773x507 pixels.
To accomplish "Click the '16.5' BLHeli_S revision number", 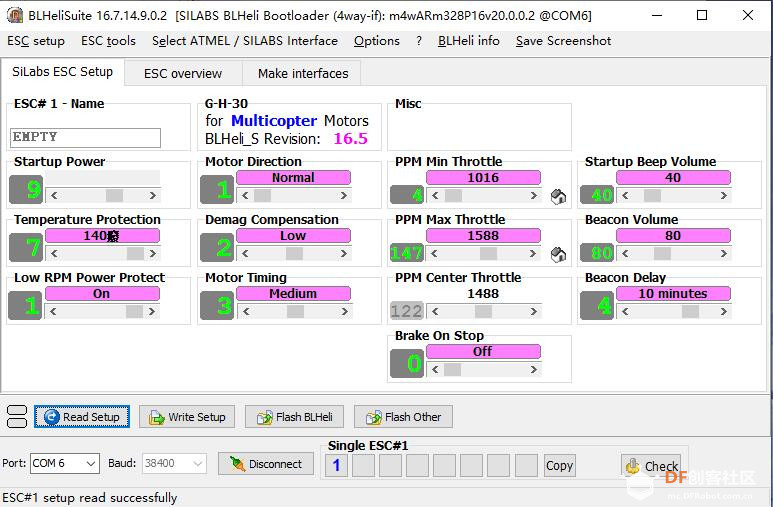I will tap(351, 139).
